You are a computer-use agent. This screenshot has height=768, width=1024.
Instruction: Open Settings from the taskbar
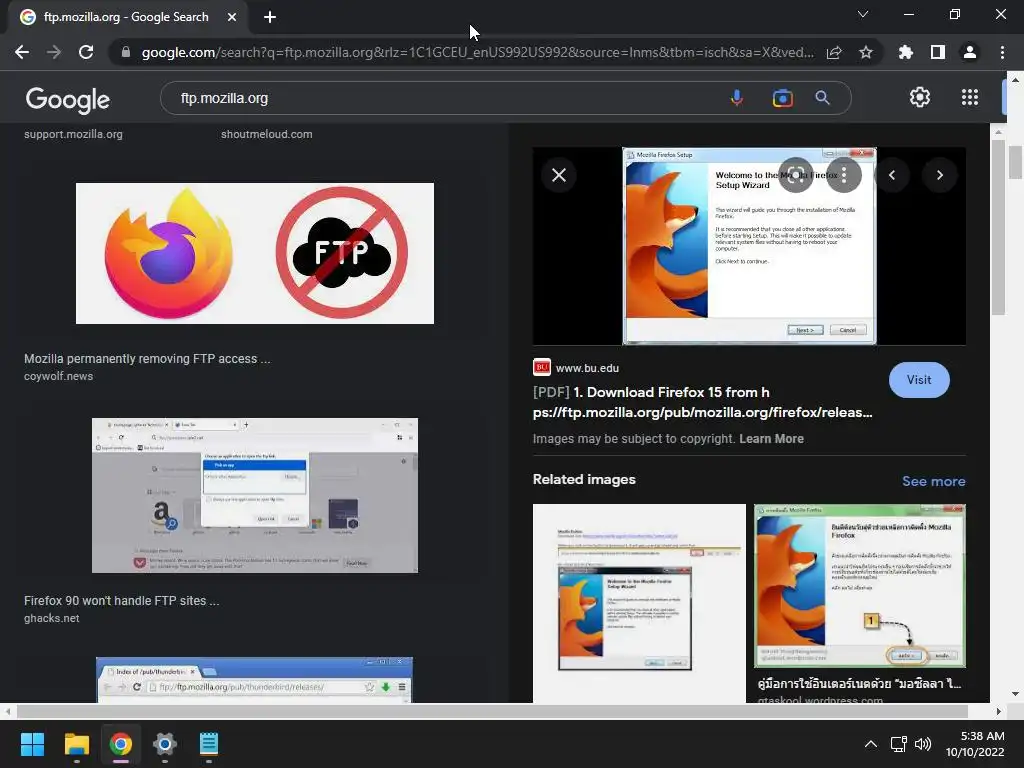pyautogui.click(x=165, y=744)
